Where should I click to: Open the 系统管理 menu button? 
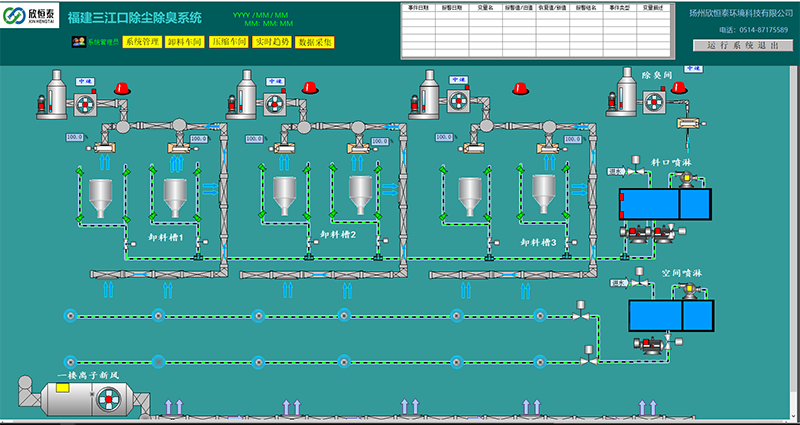(x=142, y=42)
